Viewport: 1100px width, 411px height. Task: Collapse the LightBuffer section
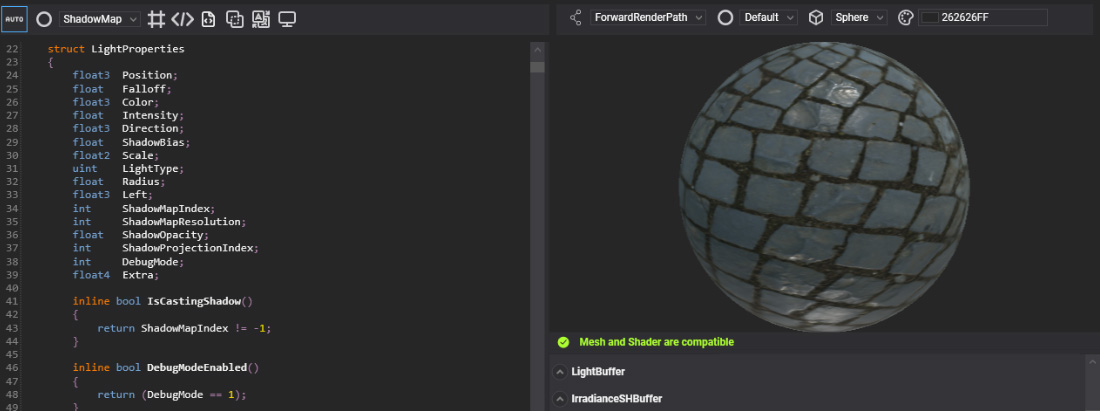(x=560, y=372)
